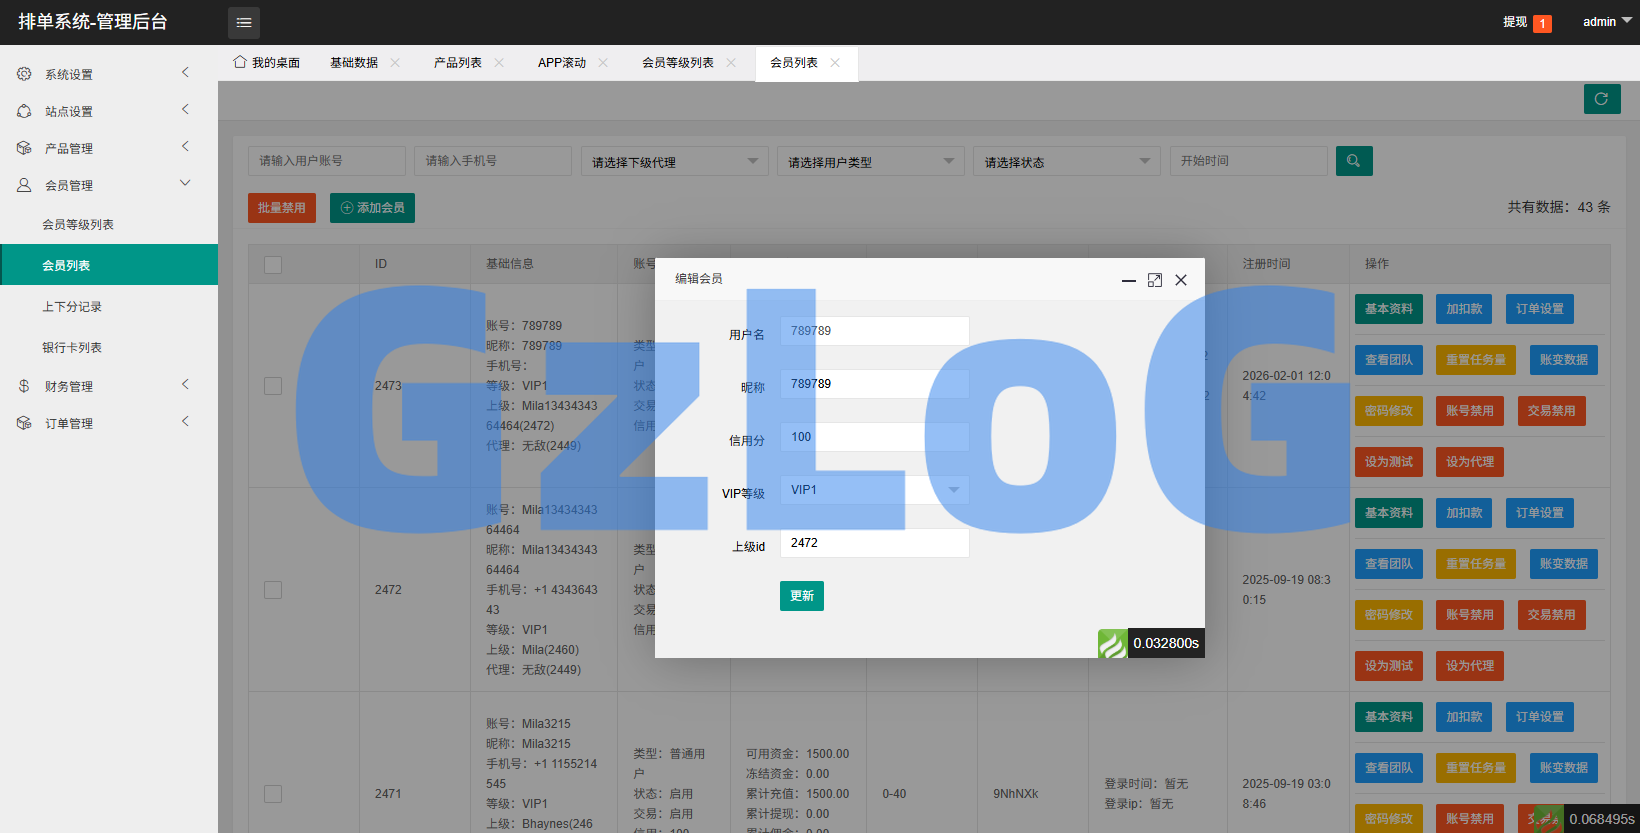Toggle the select-all checkbox in table header
Viewport: 1640px width, 833px height.
[x=273, y=264]
